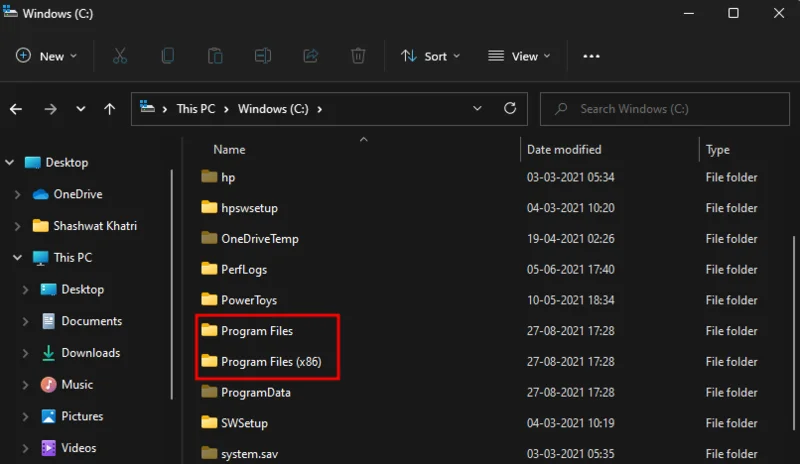Open recent locations dropdown chevron
Image resolution: width=800 pixels, height=464 pixels.
coord(80,109)
